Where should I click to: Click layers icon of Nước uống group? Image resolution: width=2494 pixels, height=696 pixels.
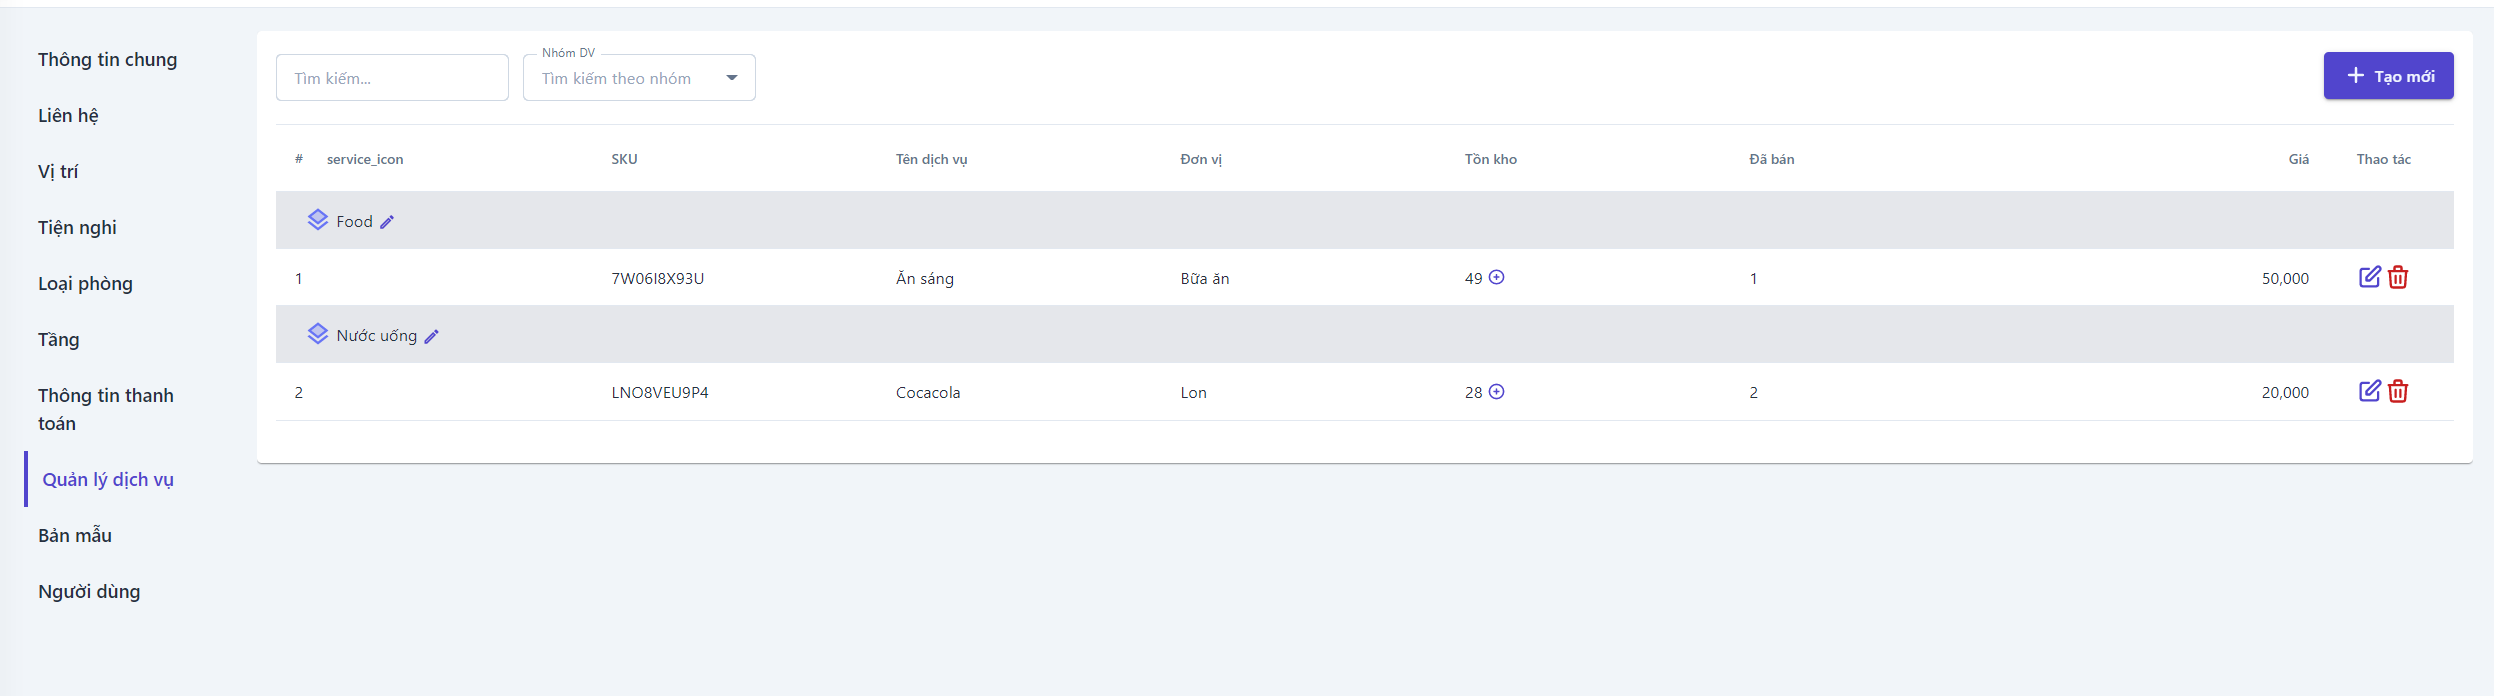[x=317, y=334]
